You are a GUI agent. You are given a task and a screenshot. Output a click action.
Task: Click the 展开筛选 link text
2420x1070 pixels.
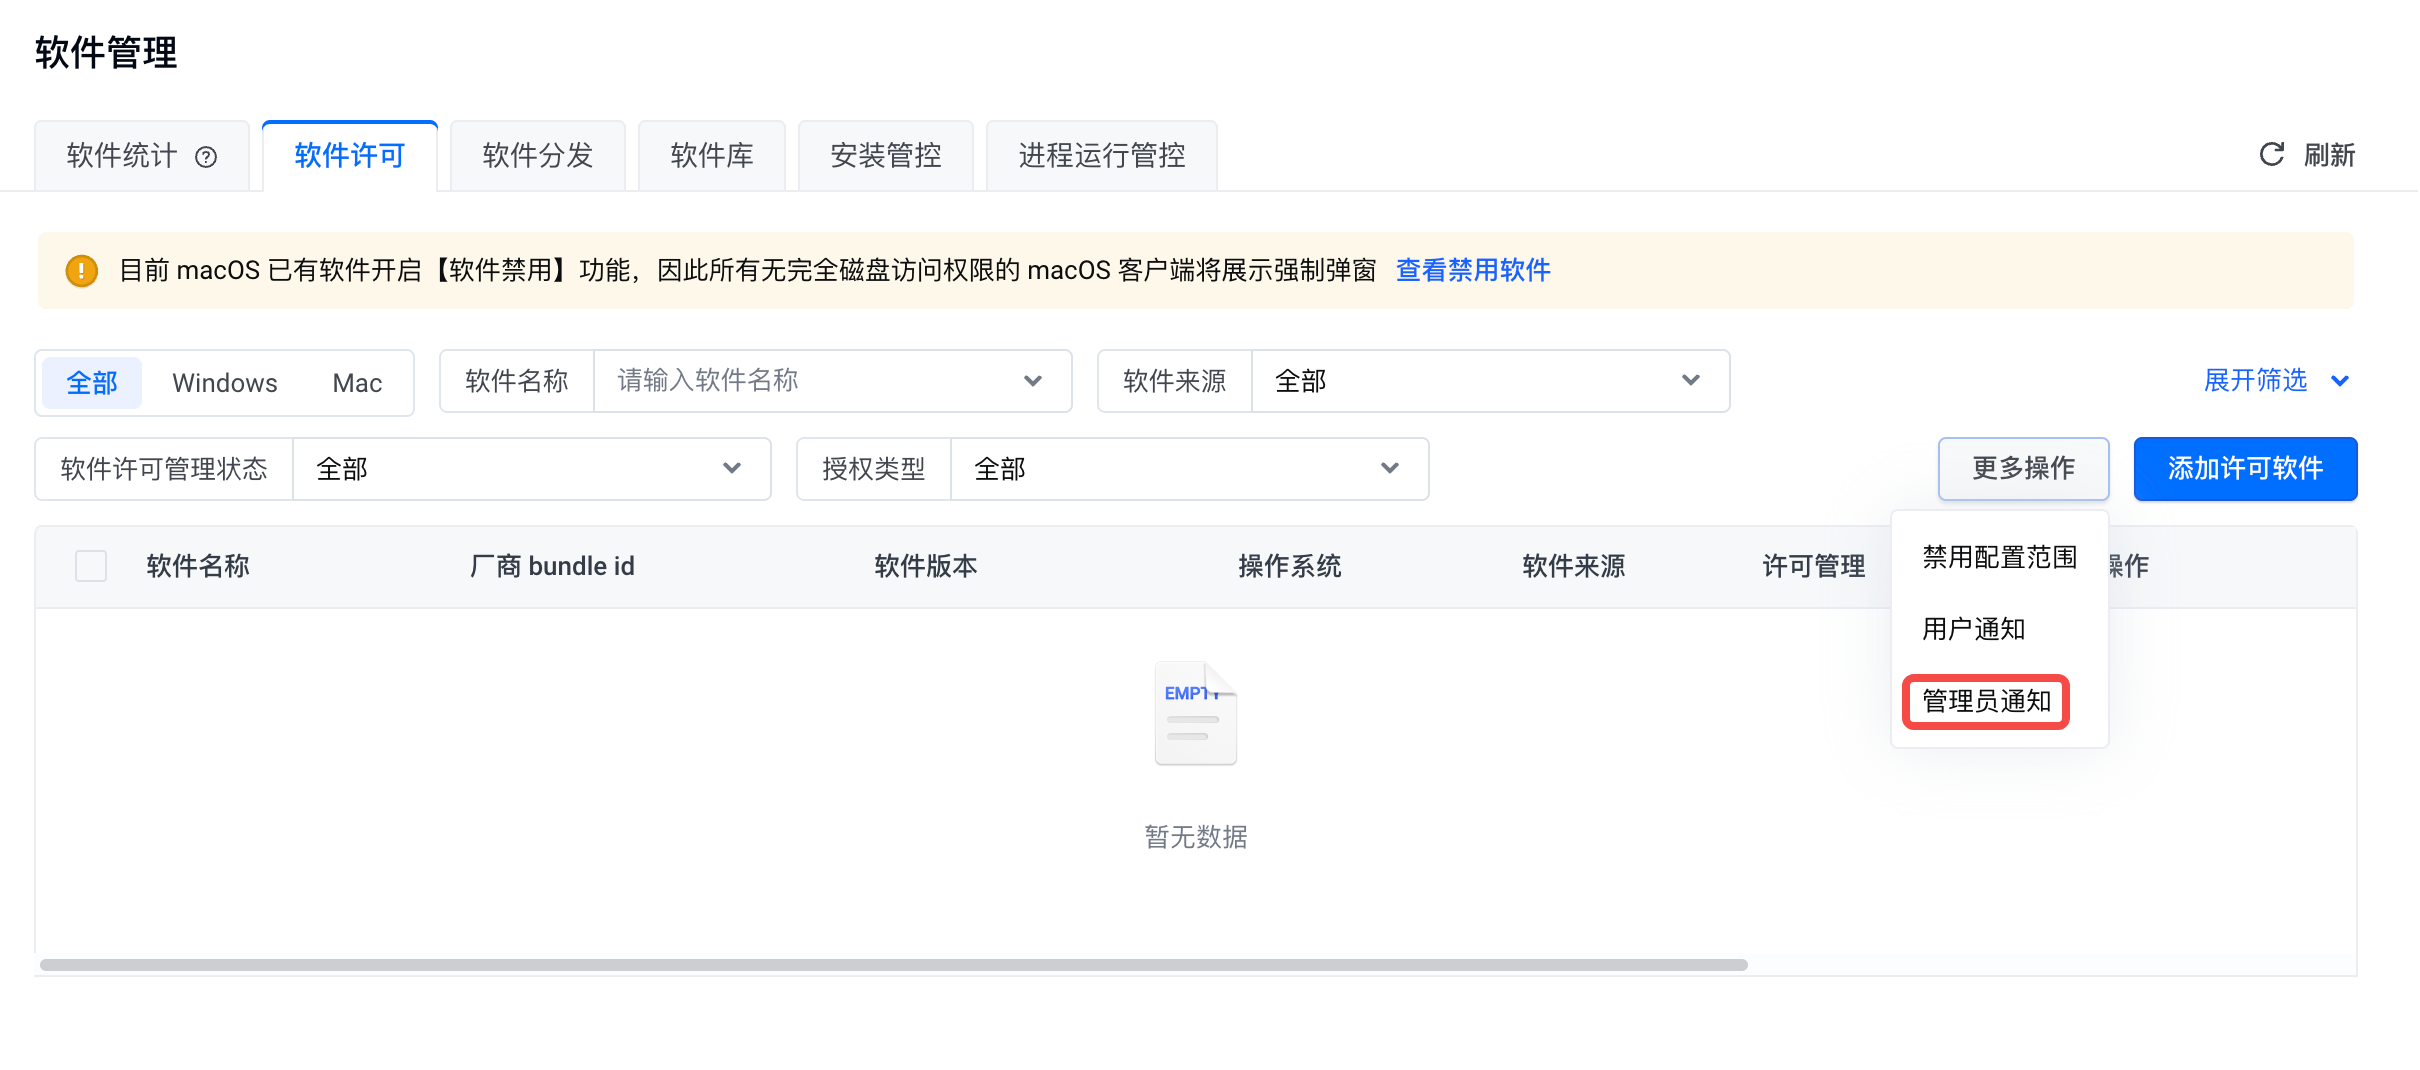2256,381
